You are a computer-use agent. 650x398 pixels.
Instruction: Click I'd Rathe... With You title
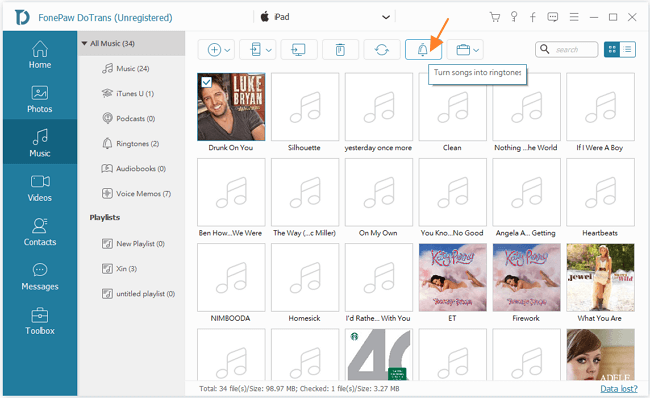(378, 318)
